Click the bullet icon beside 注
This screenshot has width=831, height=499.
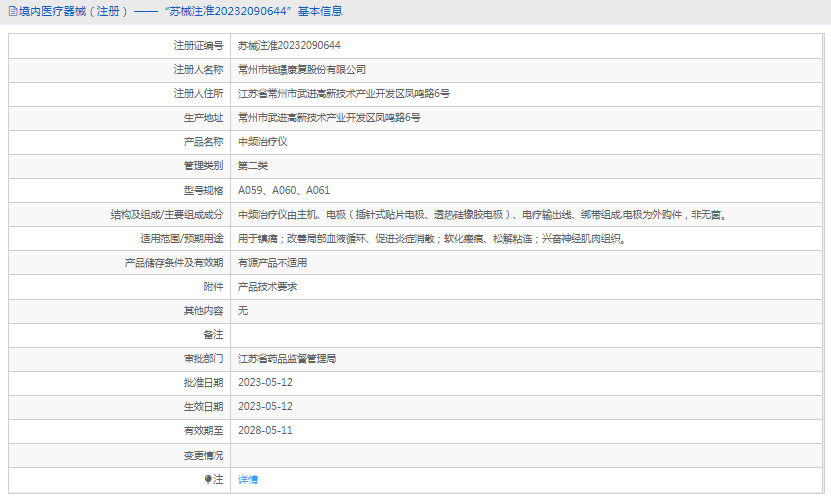208,479
